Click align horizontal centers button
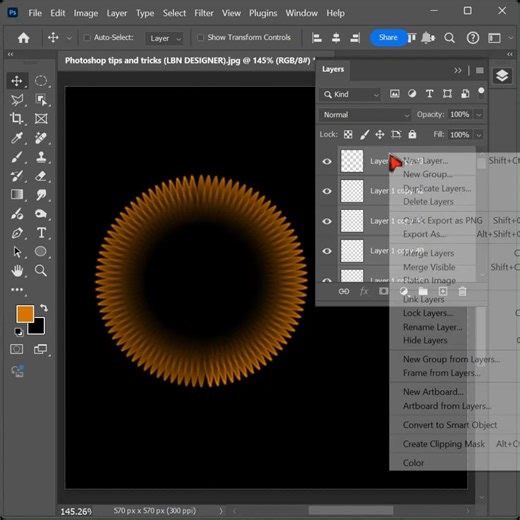This screenshot has width=520, height=520. (336, 38)
